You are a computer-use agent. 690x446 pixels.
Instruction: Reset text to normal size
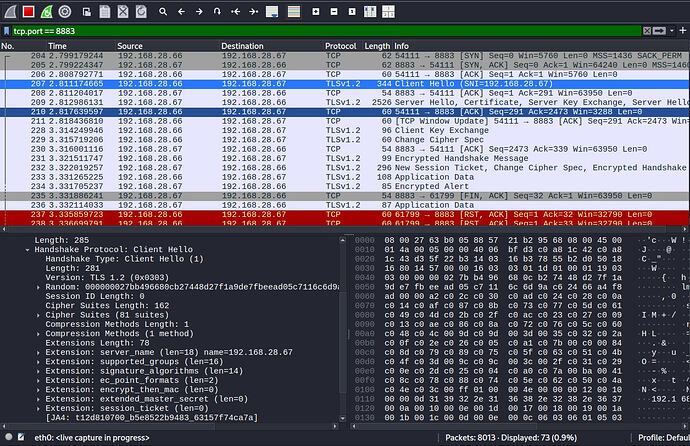click(352, 12)
